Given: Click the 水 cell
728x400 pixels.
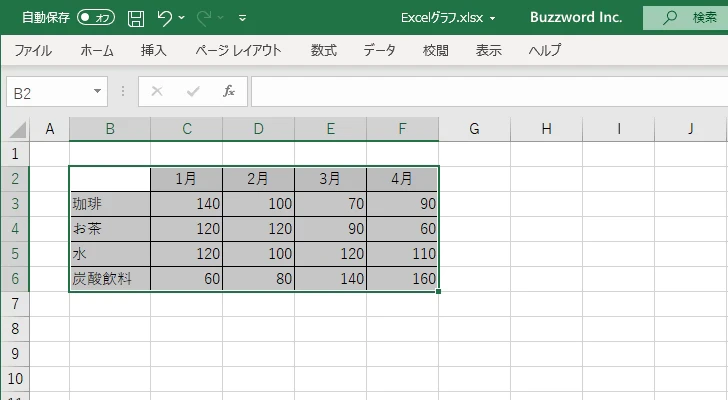Looking at the screenshot, I should [x=110, y=254].
